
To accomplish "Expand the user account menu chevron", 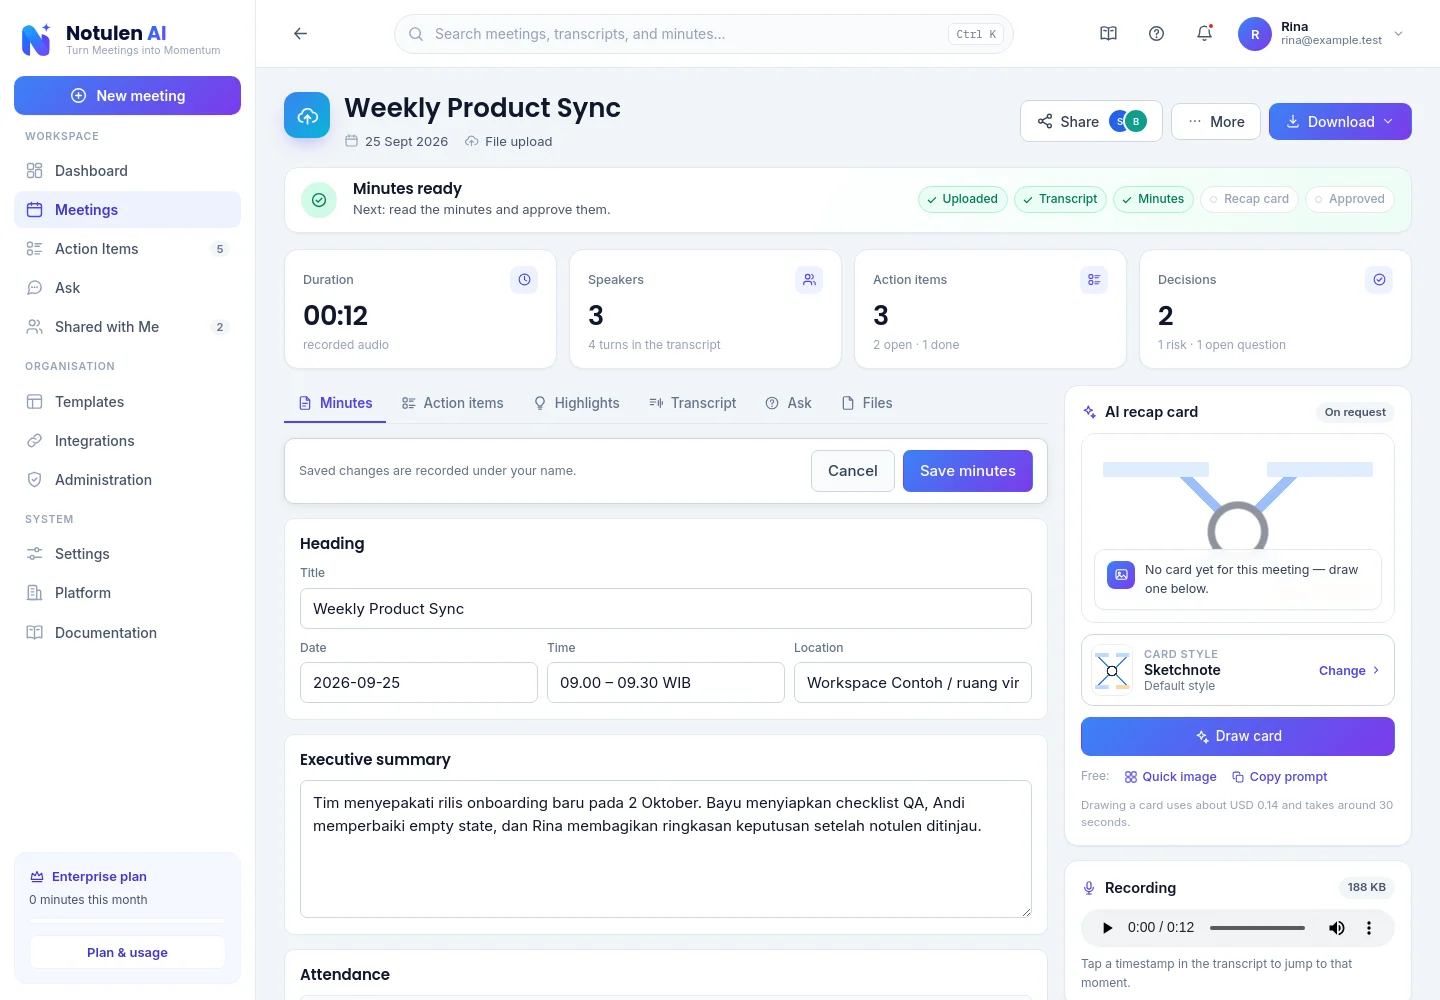I will click(x=1398, y=34).
